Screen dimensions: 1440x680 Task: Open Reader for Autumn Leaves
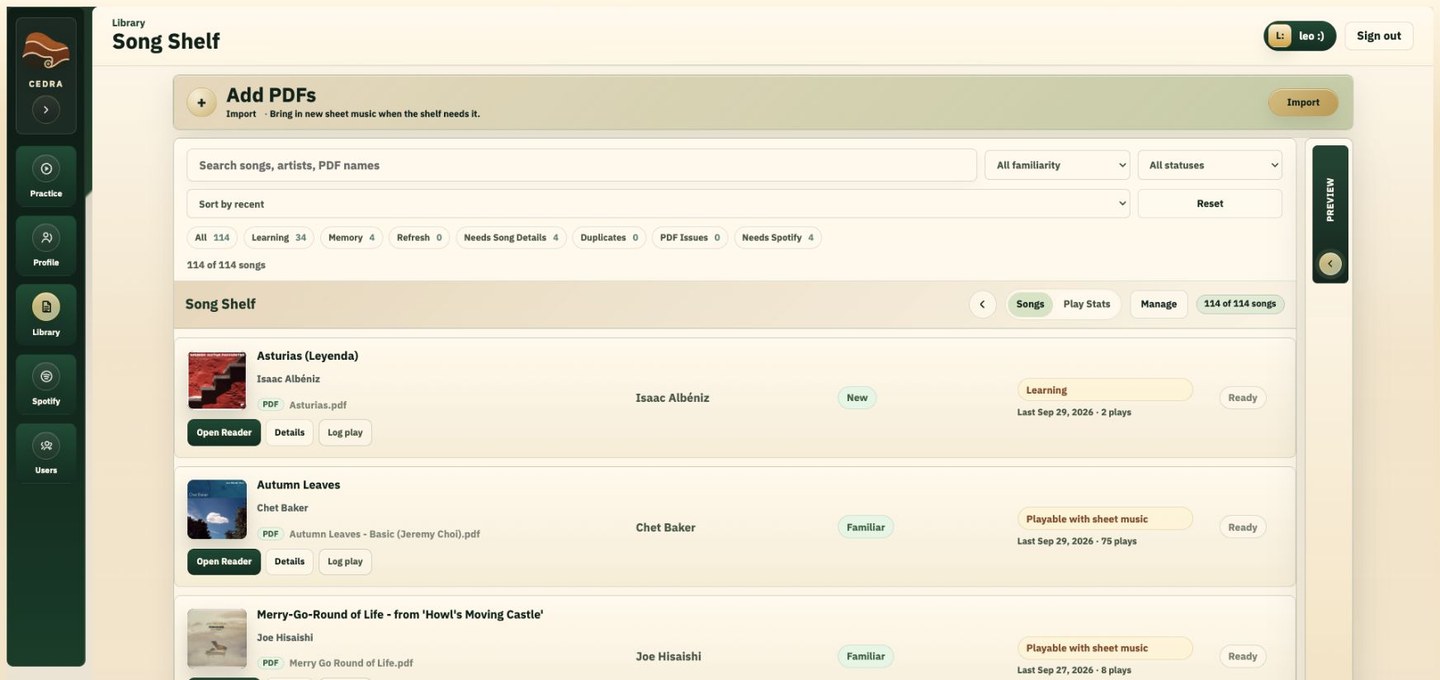[224, 562]
